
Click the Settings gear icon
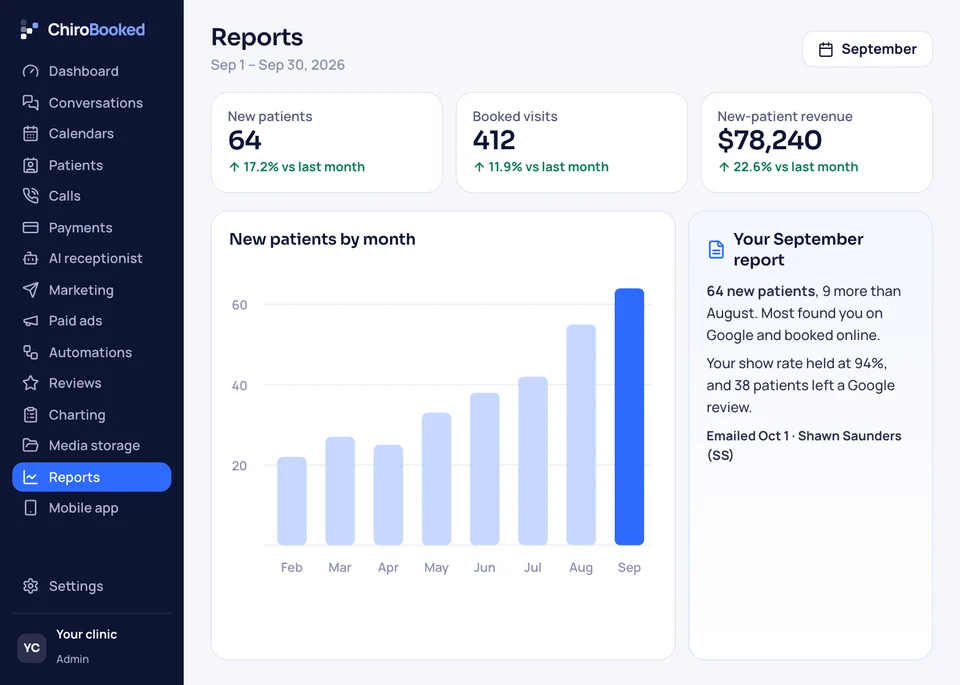[x=31, y=586]
